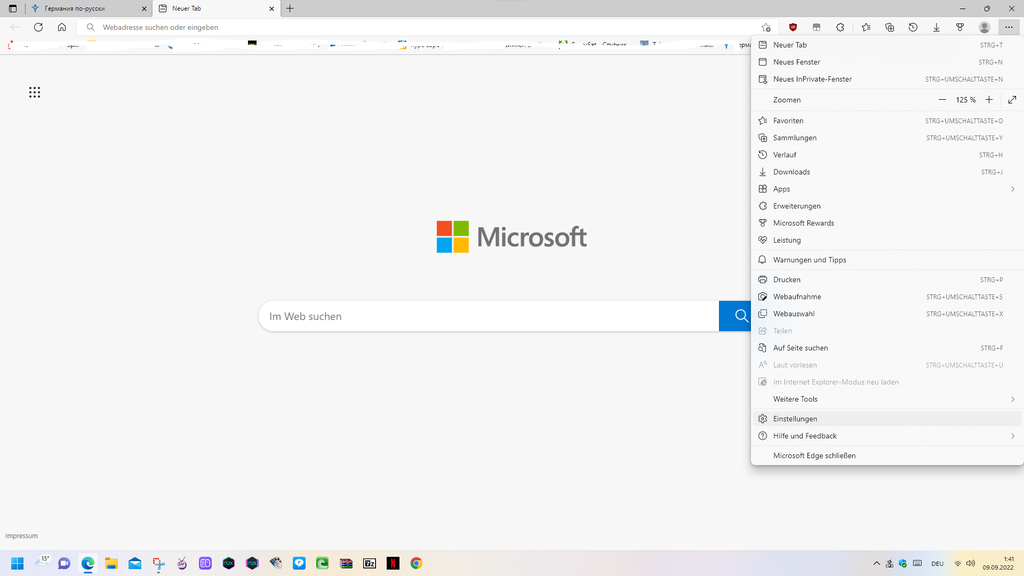Open Snipping Tool from taskbar
This screenshot has width=1024, height=576.
pyautogui.click(x=158, y=563)
